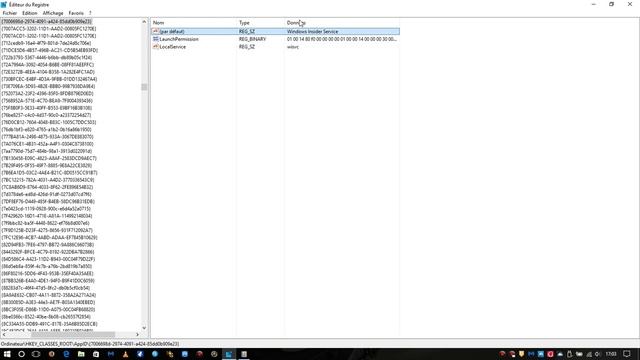Select the {7A076CE1-4B31-452a...} key

(x=47, y=144)
